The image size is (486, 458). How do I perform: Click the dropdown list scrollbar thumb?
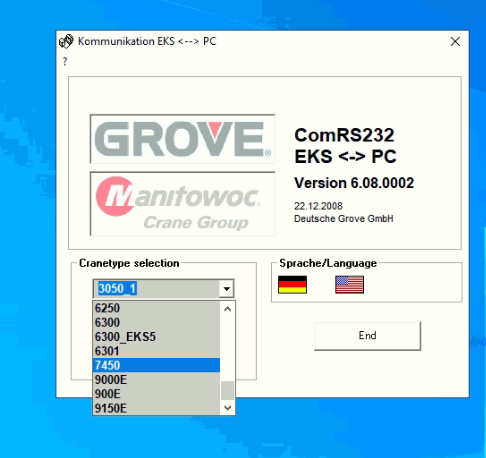click(x=228, y=390)
